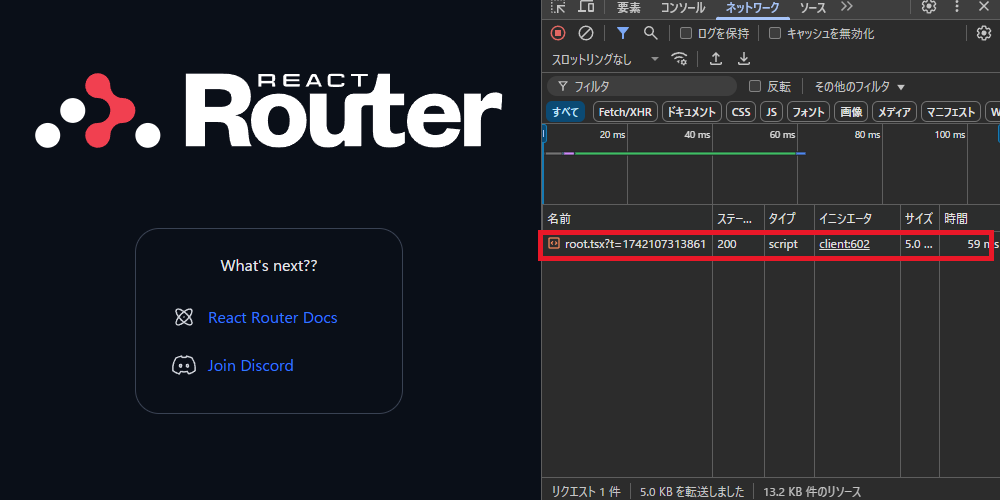Filter requests by メディア
The height and width of the screenshot is (500, 1000).
(x=895, y=112)
